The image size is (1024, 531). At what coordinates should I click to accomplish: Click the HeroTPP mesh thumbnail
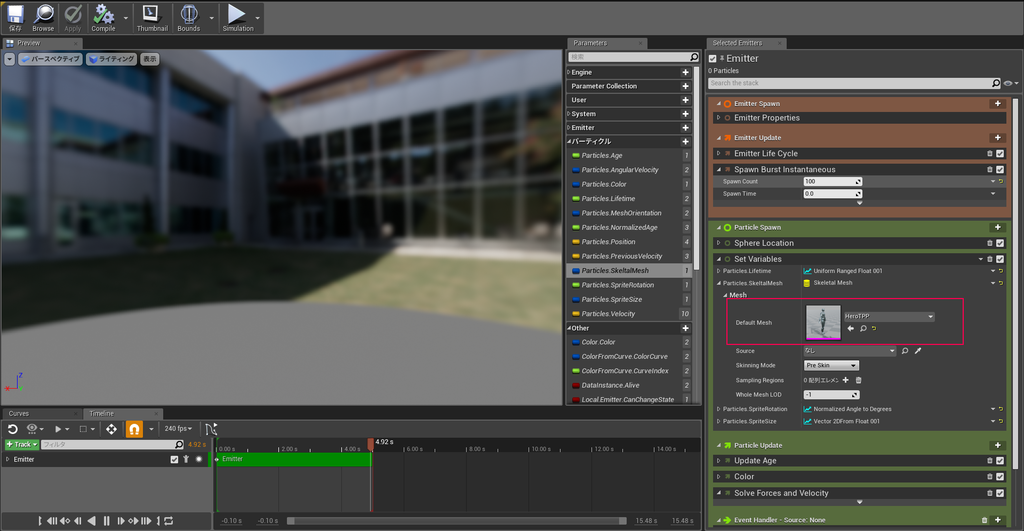coord(824,323)
